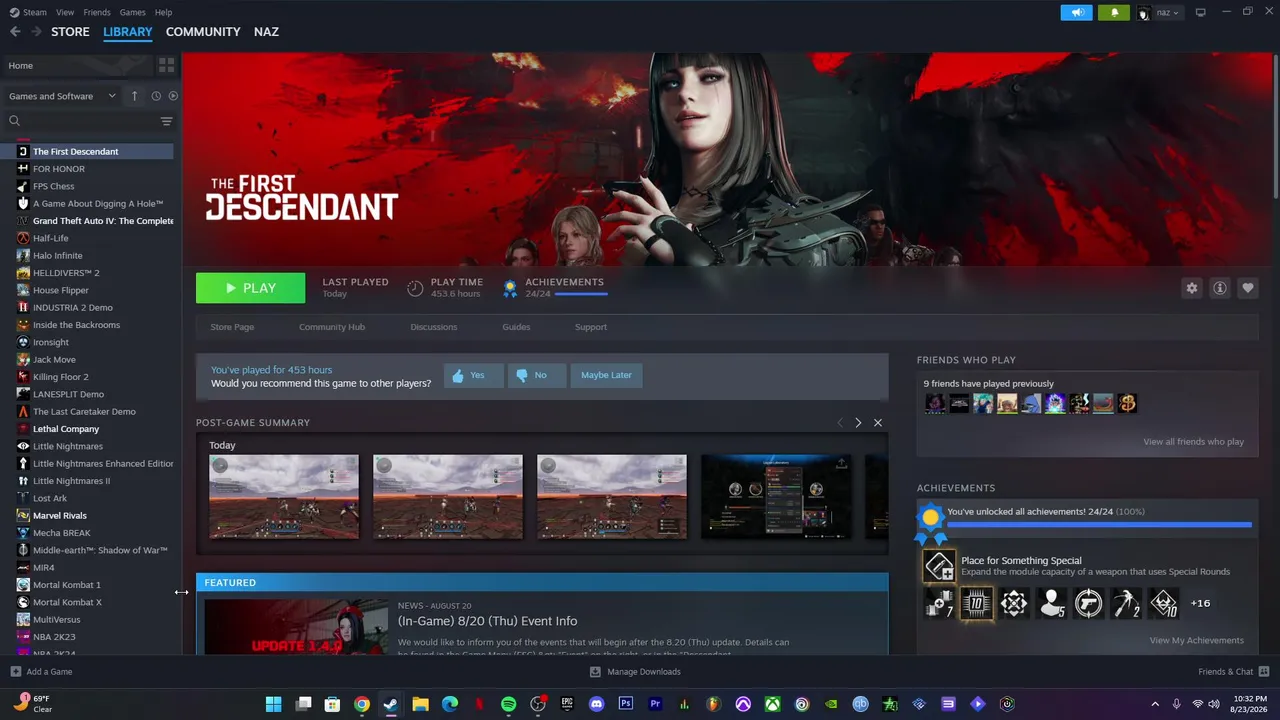Viewport: 1280px width, 720px height.
Task: Switch to the STORE tab
Action: point(70,32)
